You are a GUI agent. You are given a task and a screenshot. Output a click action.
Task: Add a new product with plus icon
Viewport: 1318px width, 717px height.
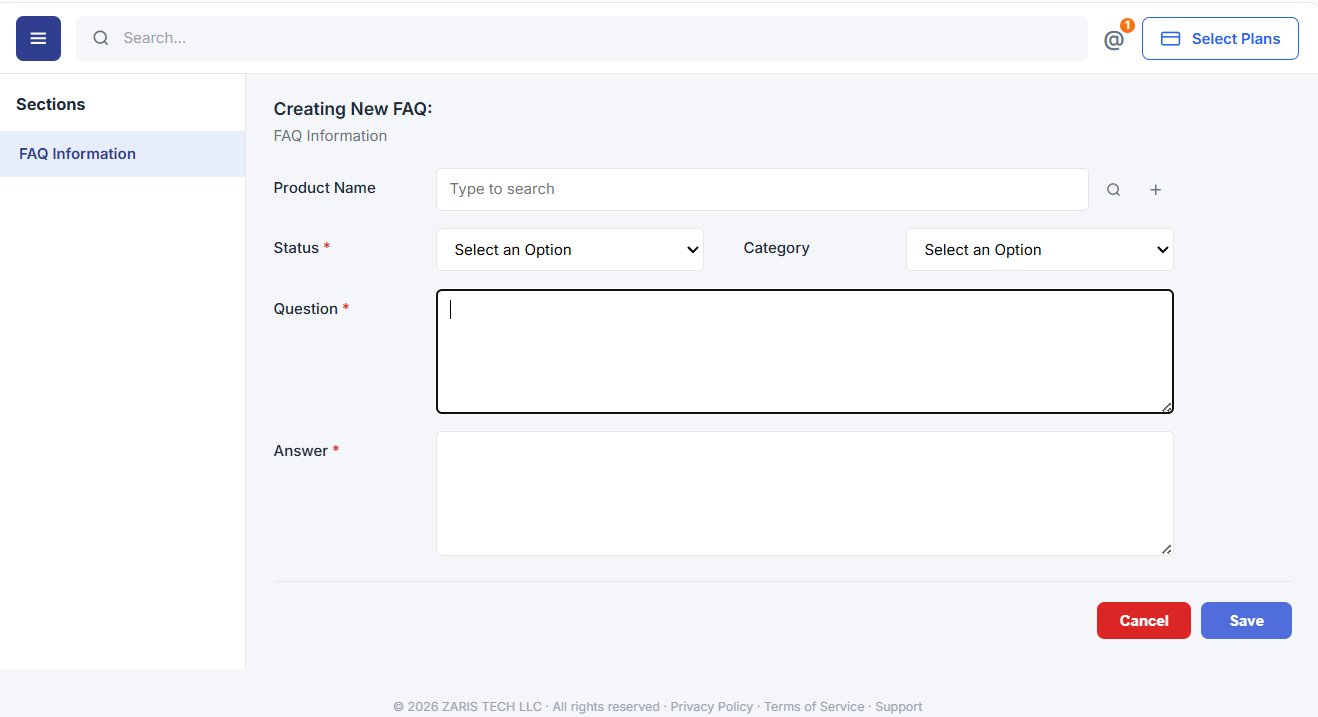[1155, 190]
